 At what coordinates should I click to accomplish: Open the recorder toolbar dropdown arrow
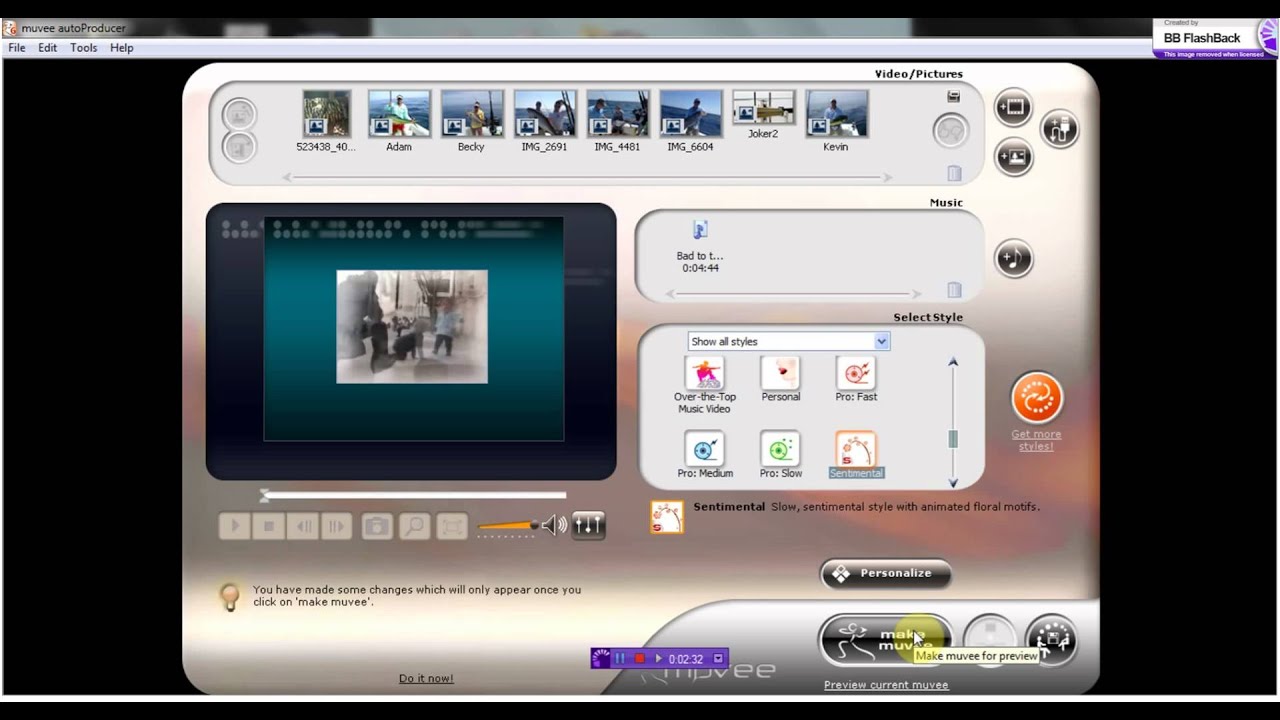pyautogui.click(x=718, y=659)
